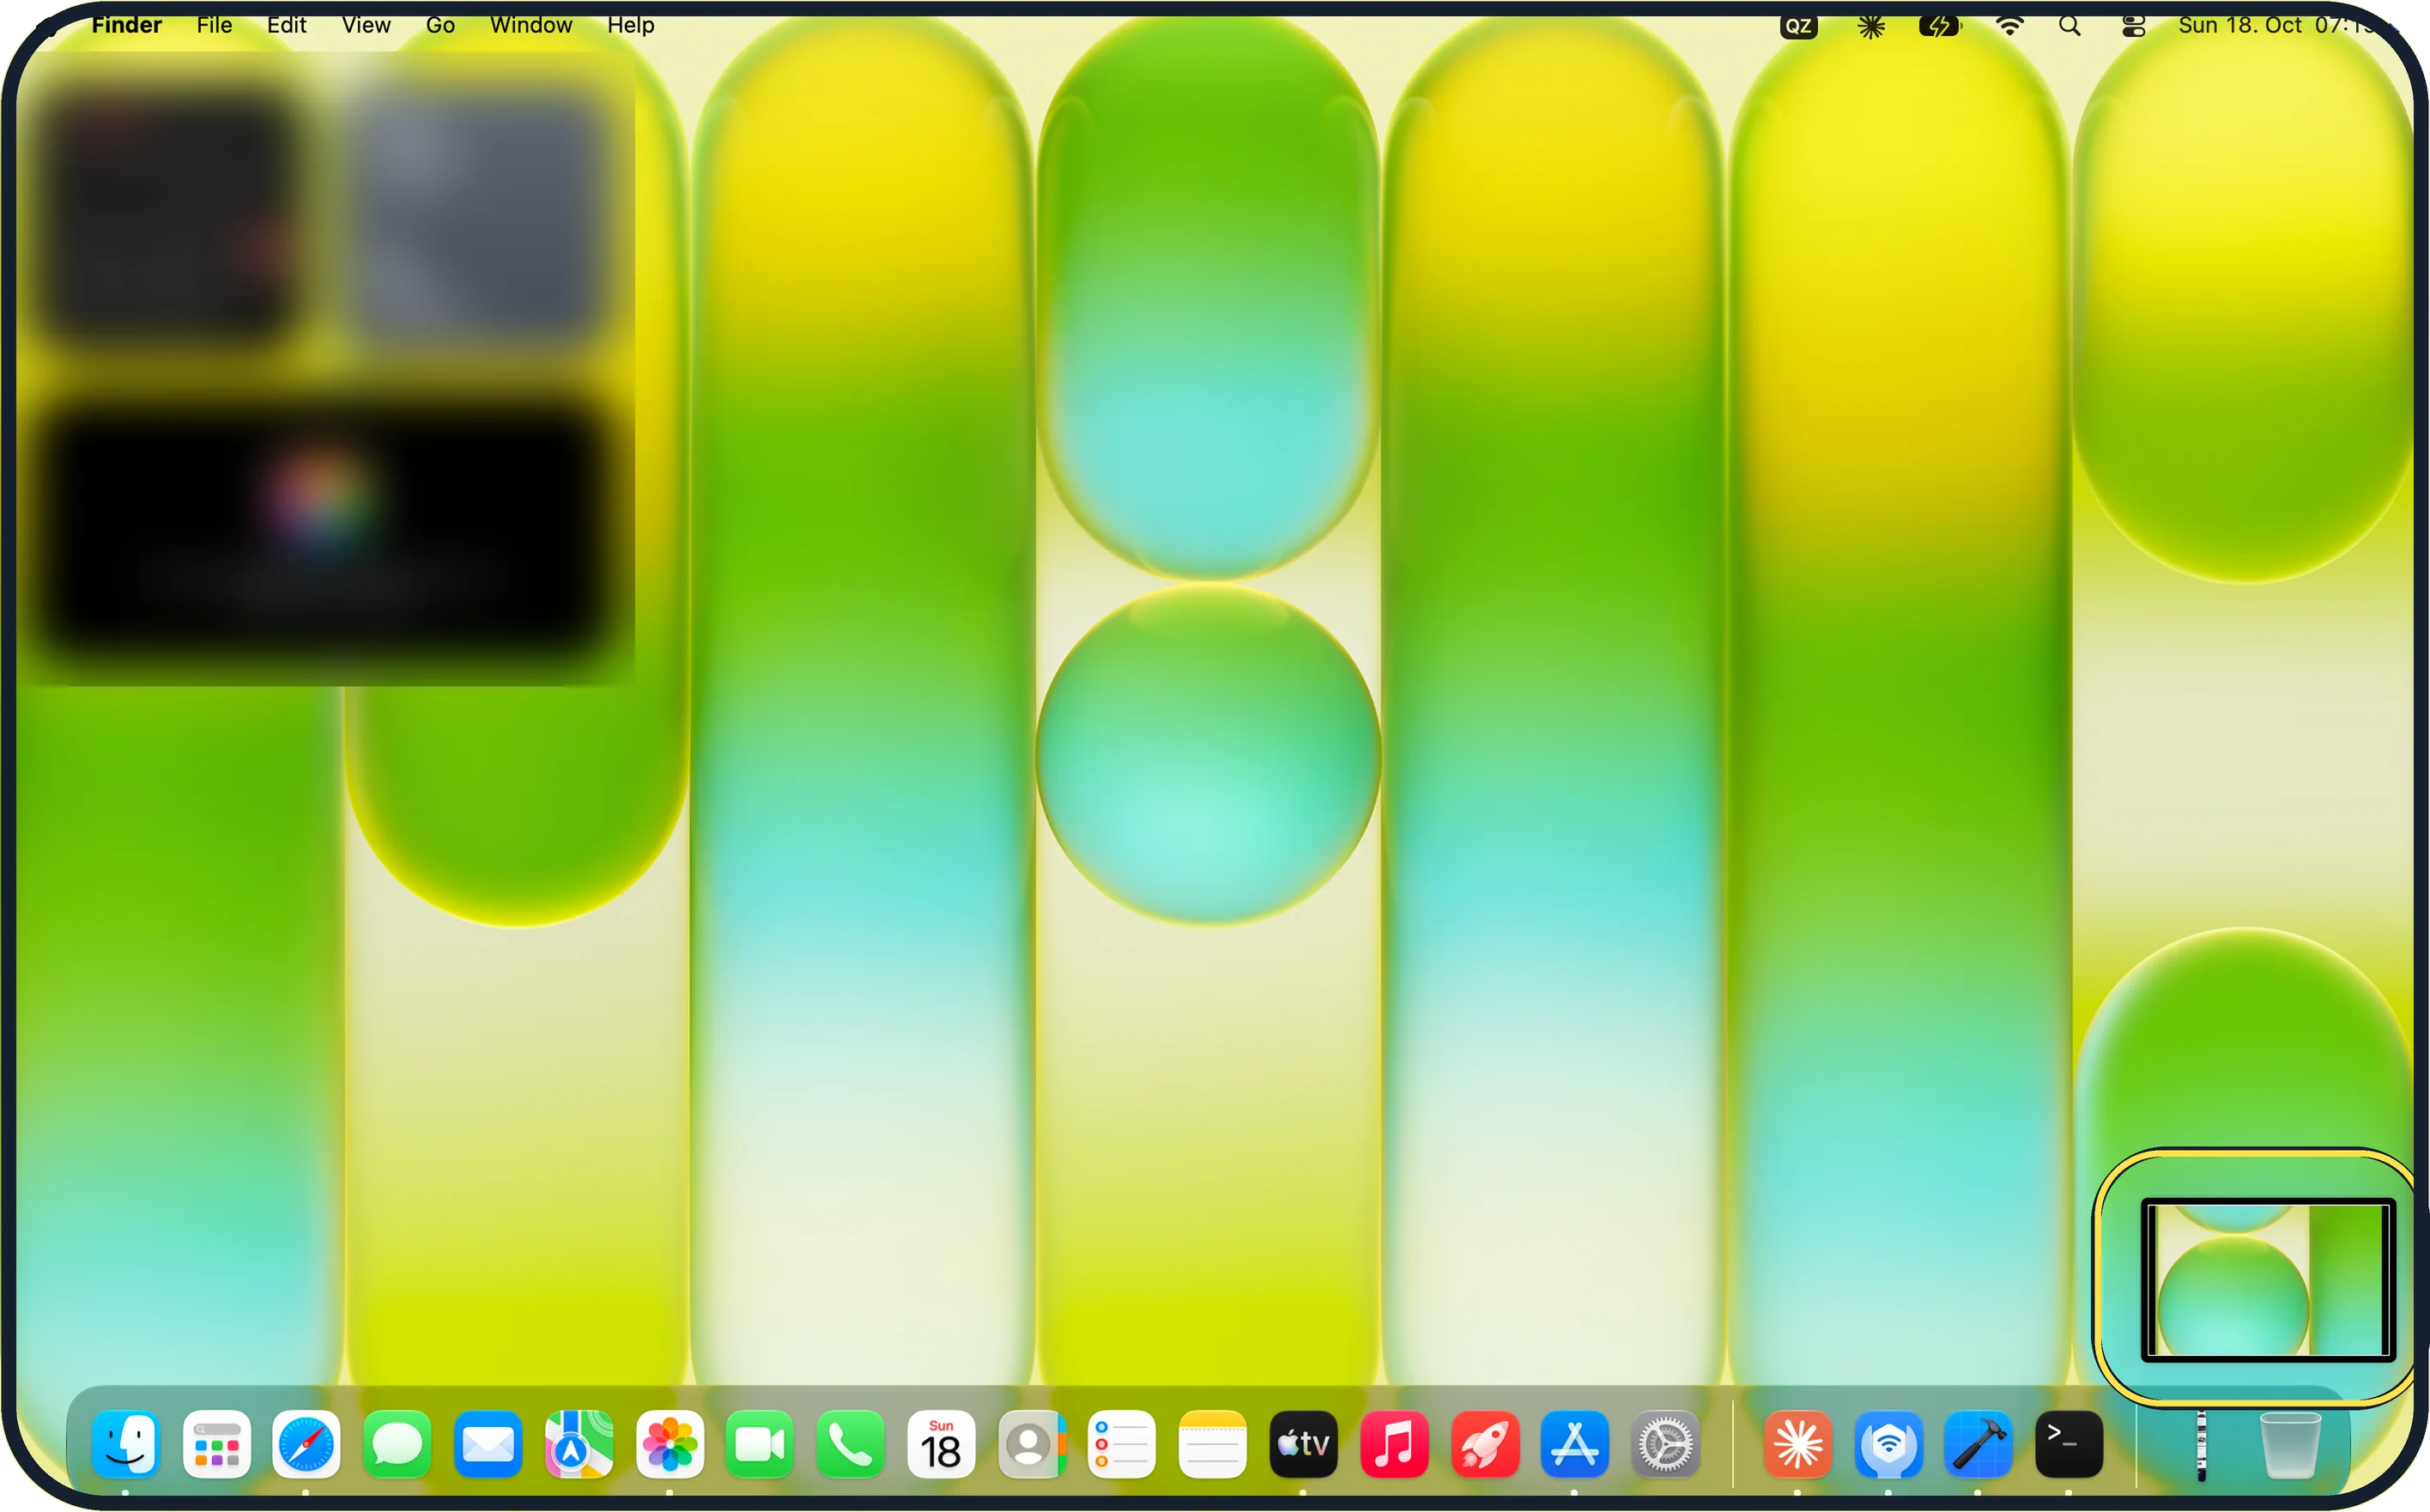Launch Safari from the Dock
The image size is (2430, 1512).
307,1444
